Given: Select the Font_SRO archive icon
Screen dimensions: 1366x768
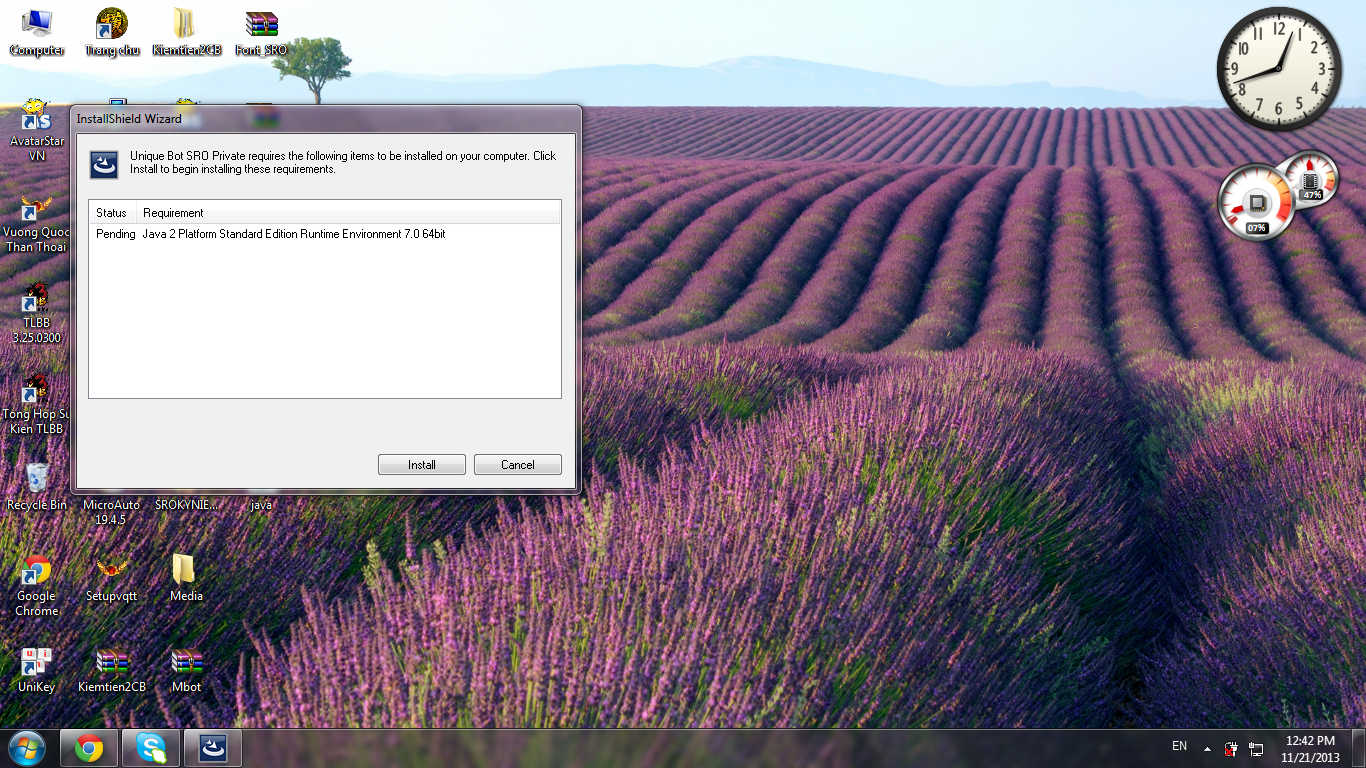Looking at the screenshot, I should pos(261,32).
